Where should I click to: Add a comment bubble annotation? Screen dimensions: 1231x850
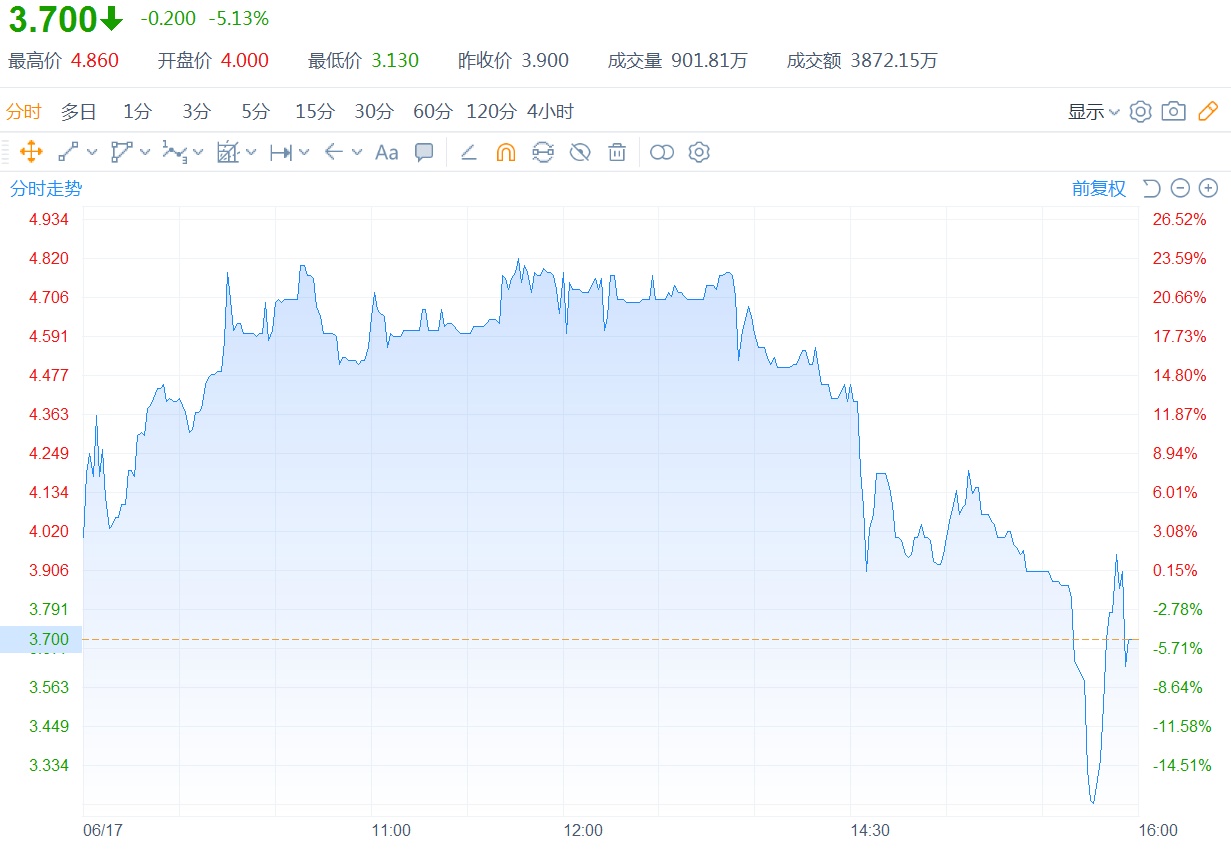(x=424, y=152)
